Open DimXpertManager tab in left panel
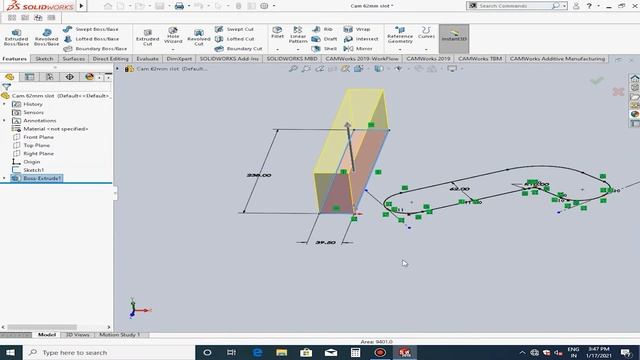 point(70,77)
